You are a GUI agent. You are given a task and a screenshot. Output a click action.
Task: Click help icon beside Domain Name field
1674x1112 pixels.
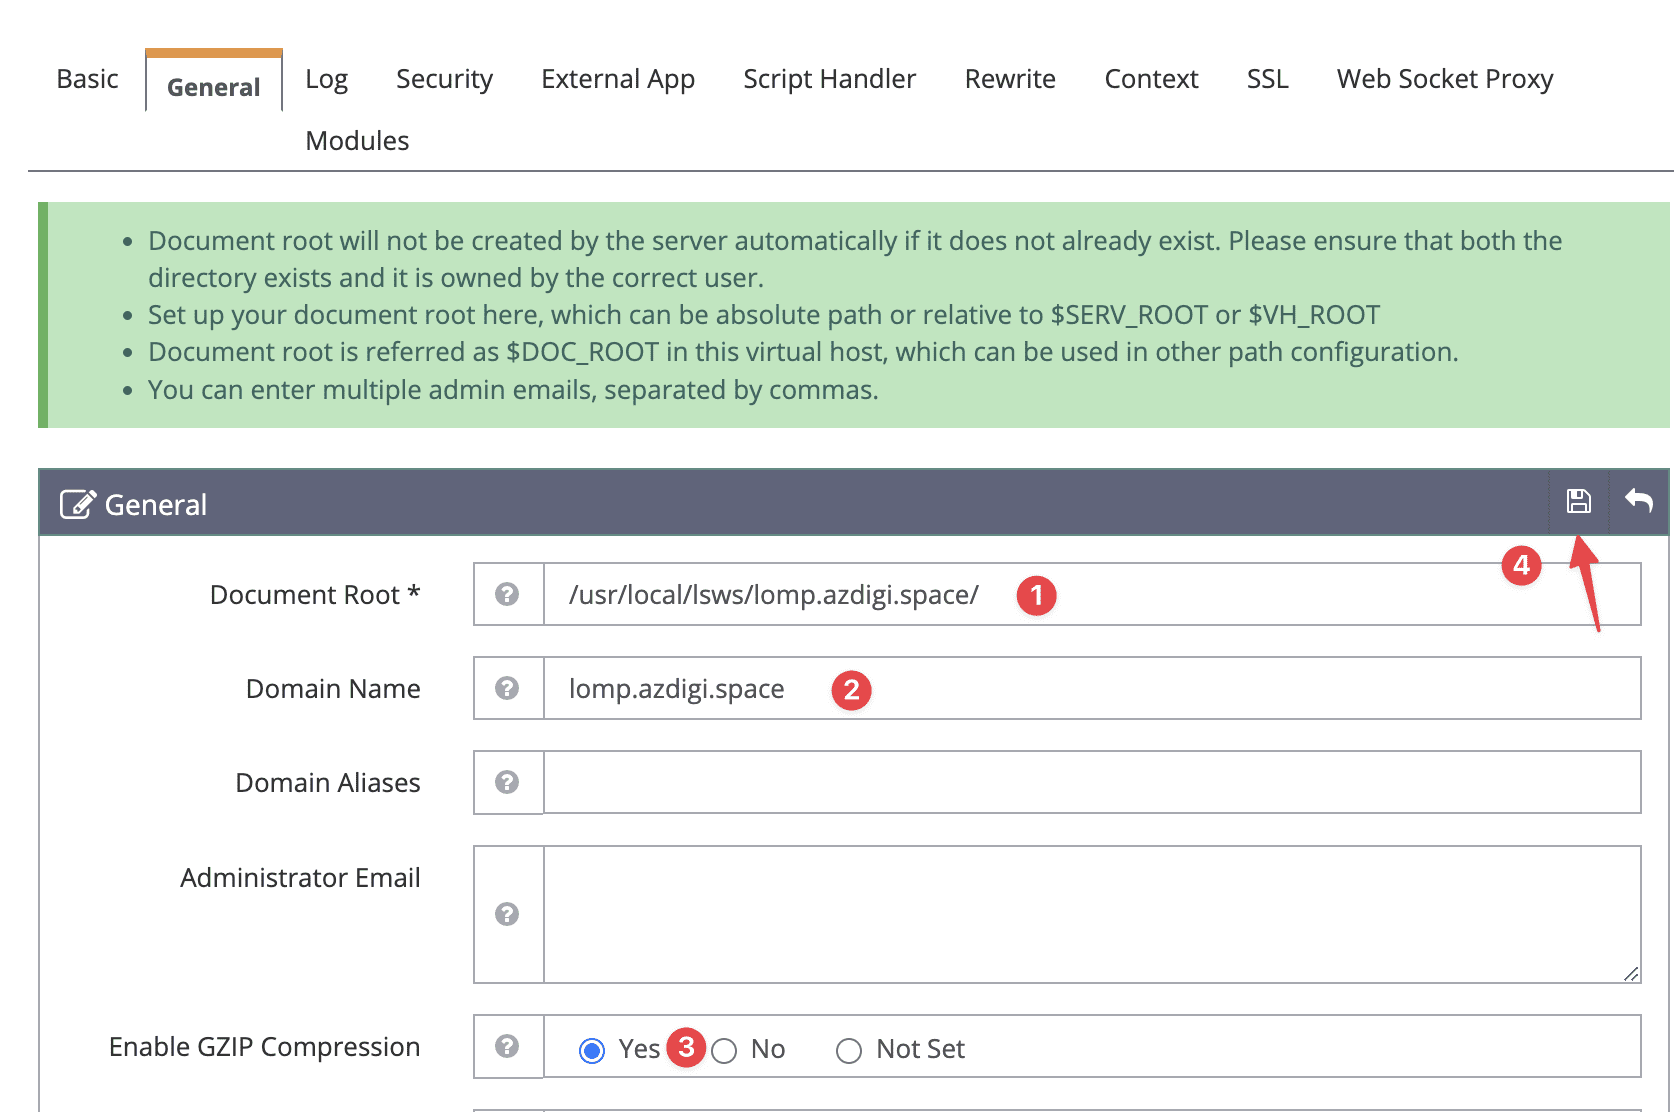tap(507, 688)
